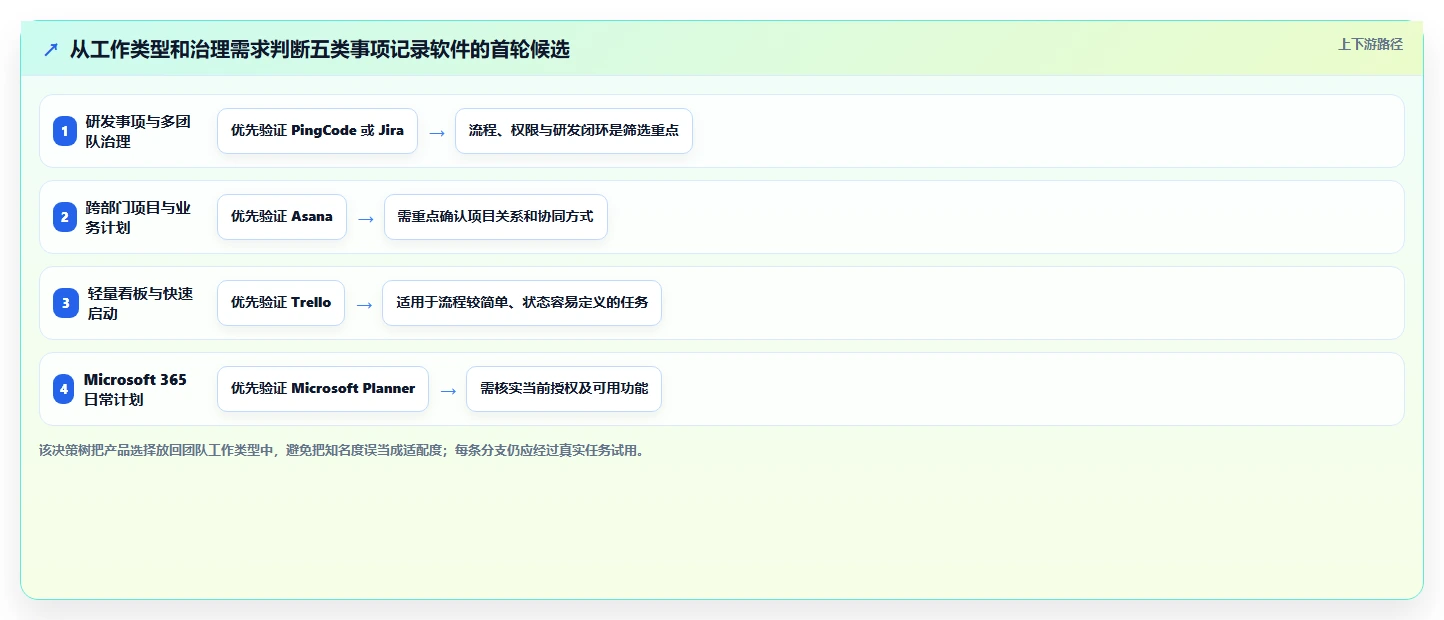Click the 轻量看板与快速启动 label
The image size is (1444, 620).
coord(140,303)
